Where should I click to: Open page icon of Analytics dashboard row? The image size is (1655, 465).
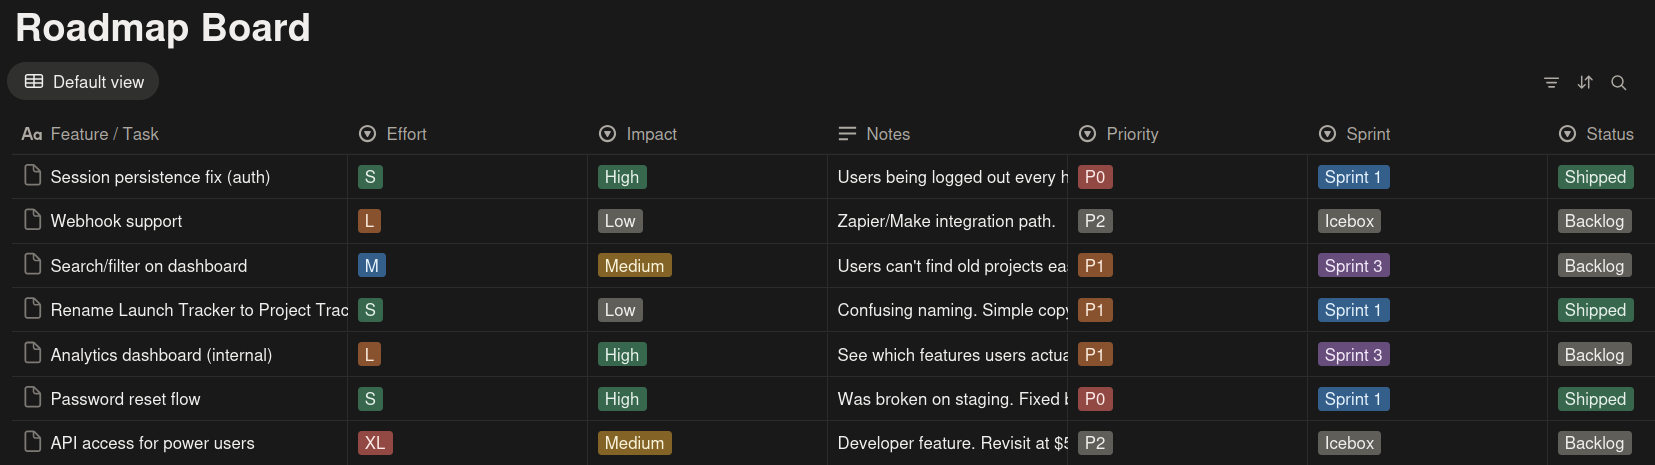tap(33, 354)
